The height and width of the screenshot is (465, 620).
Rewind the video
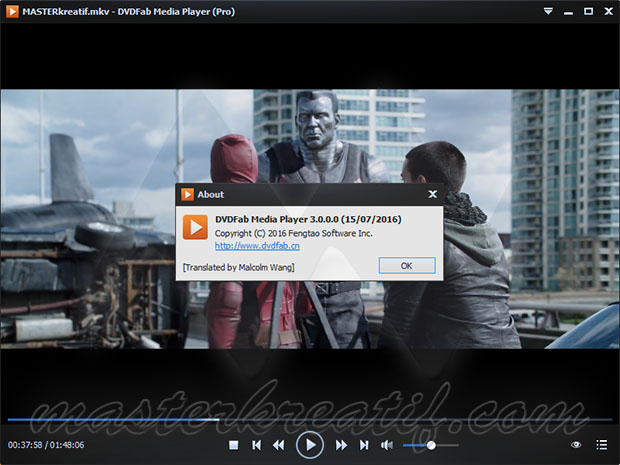click(279, 445)
